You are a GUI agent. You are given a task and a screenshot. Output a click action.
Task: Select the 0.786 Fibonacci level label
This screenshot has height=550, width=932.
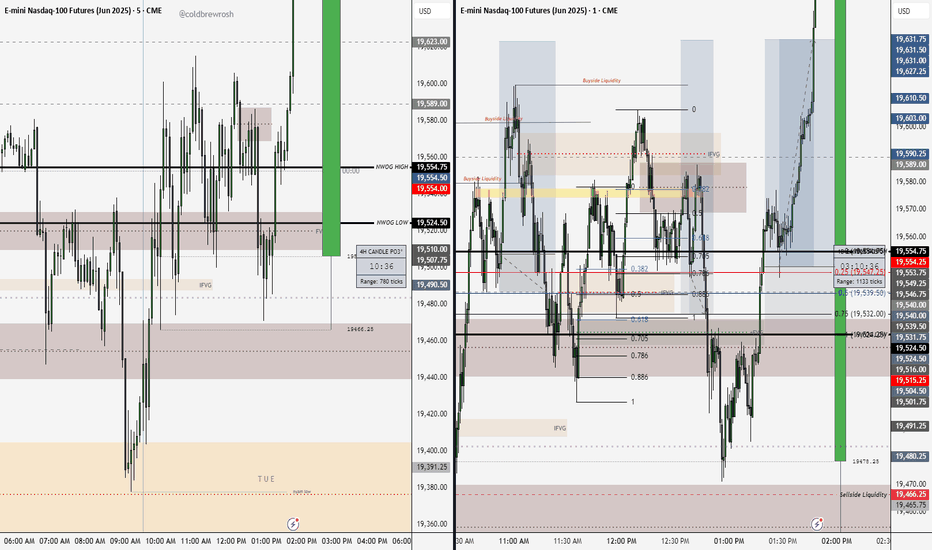coord(640,356)
